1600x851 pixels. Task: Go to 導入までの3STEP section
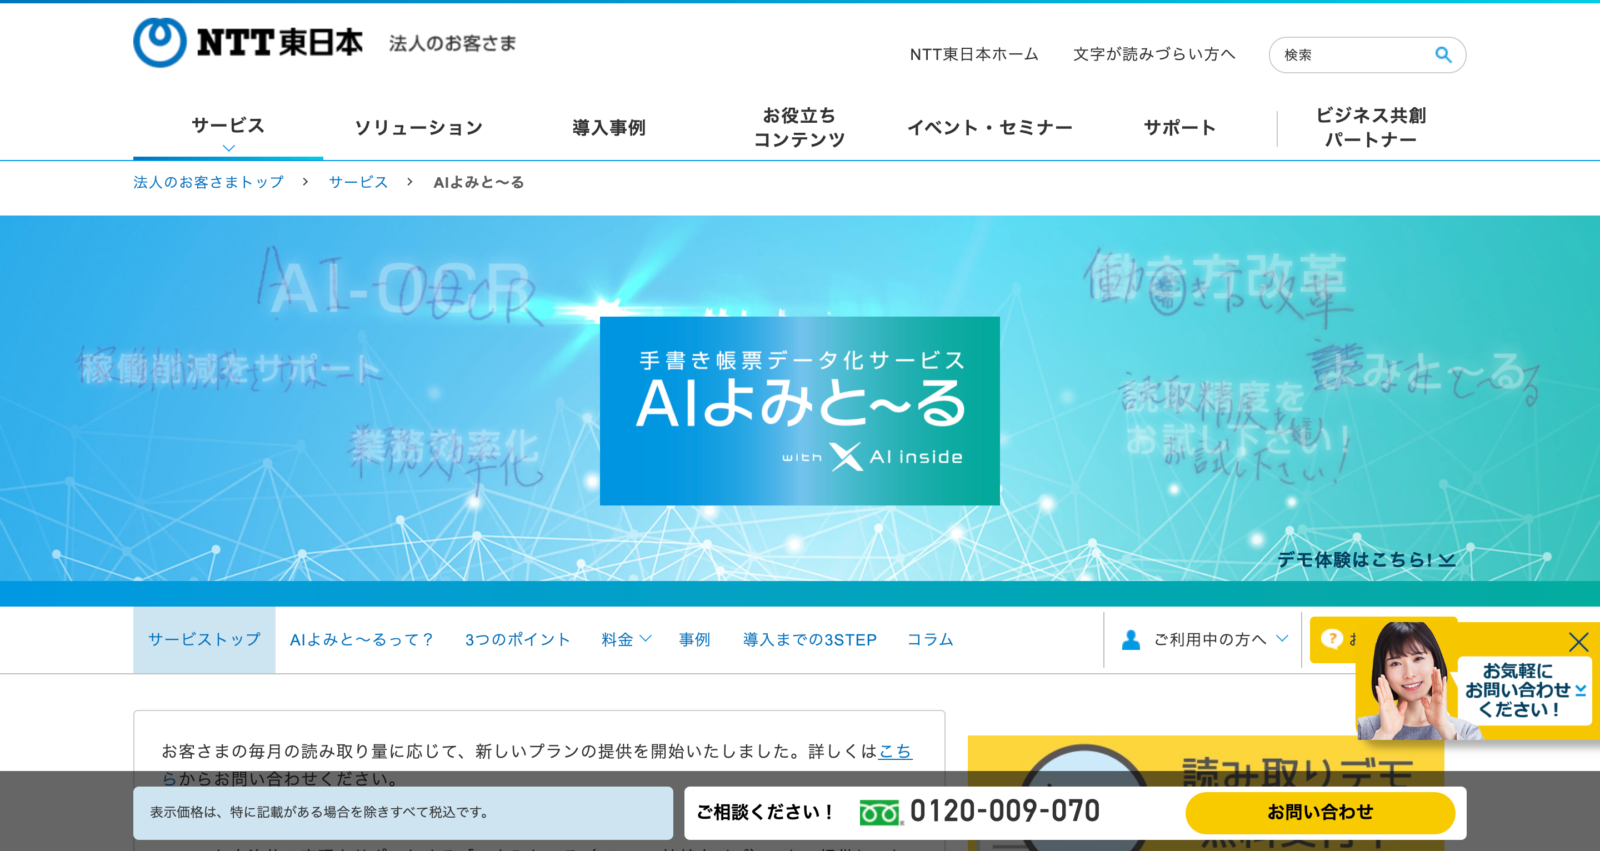810,640
